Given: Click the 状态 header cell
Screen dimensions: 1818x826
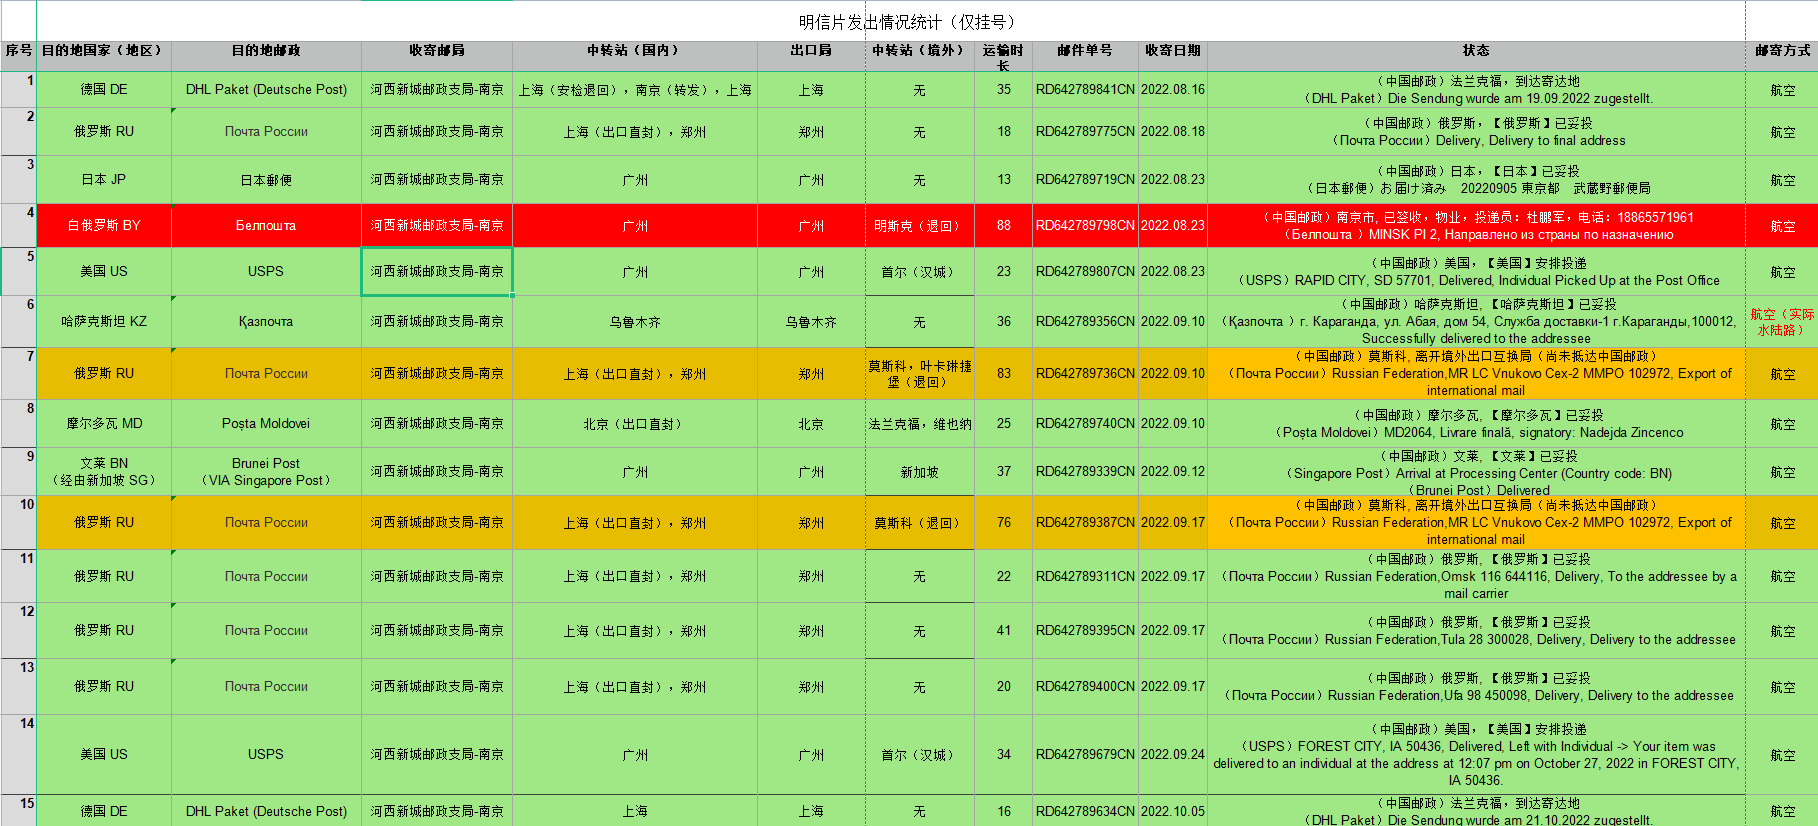Looking at the screenshot, I should pos(1476,51).
